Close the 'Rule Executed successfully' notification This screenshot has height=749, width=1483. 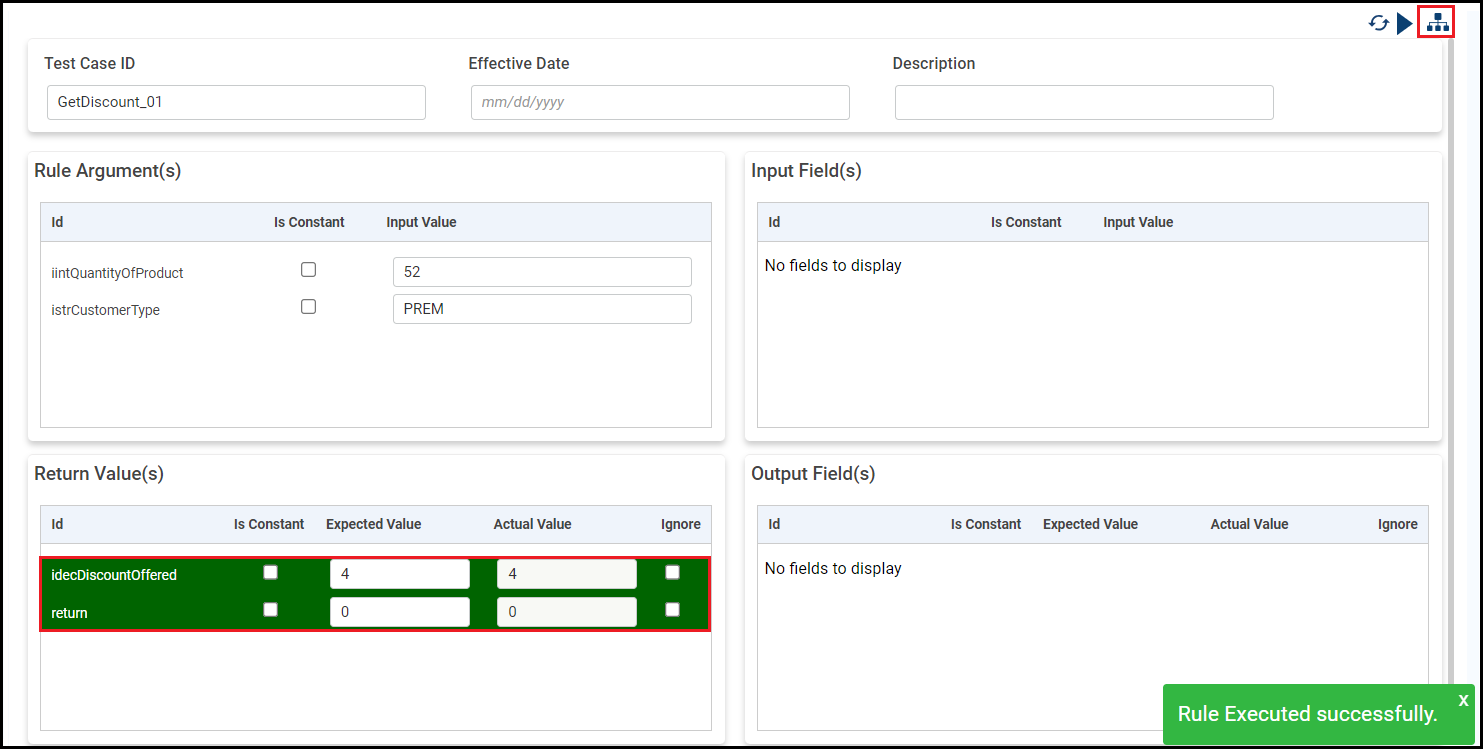pyautogui.click(x=1463, y=700)
